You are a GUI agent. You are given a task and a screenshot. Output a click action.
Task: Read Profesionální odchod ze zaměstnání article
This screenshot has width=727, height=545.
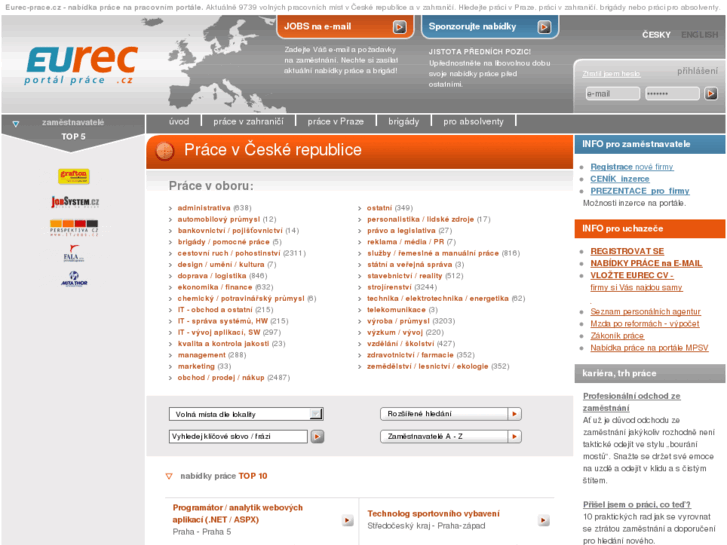[631, 402]
